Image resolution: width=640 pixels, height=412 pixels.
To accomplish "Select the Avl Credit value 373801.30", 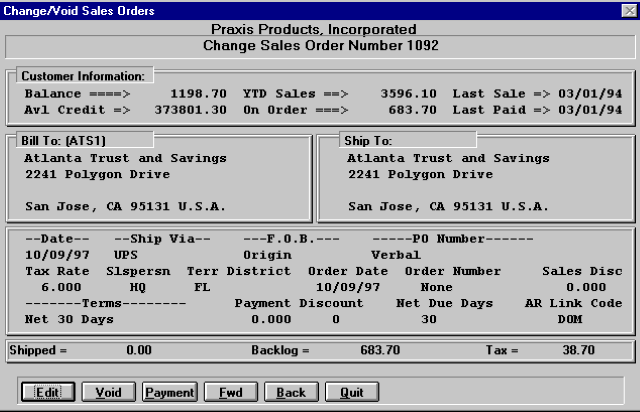I will click(191, 110).
